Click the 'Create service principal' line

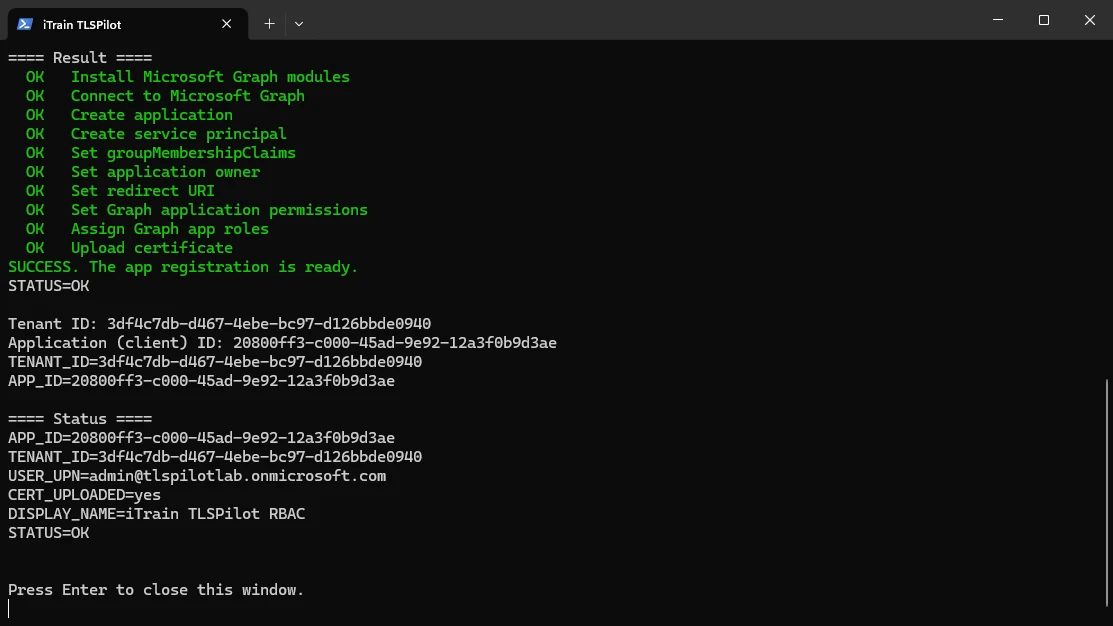178,134
